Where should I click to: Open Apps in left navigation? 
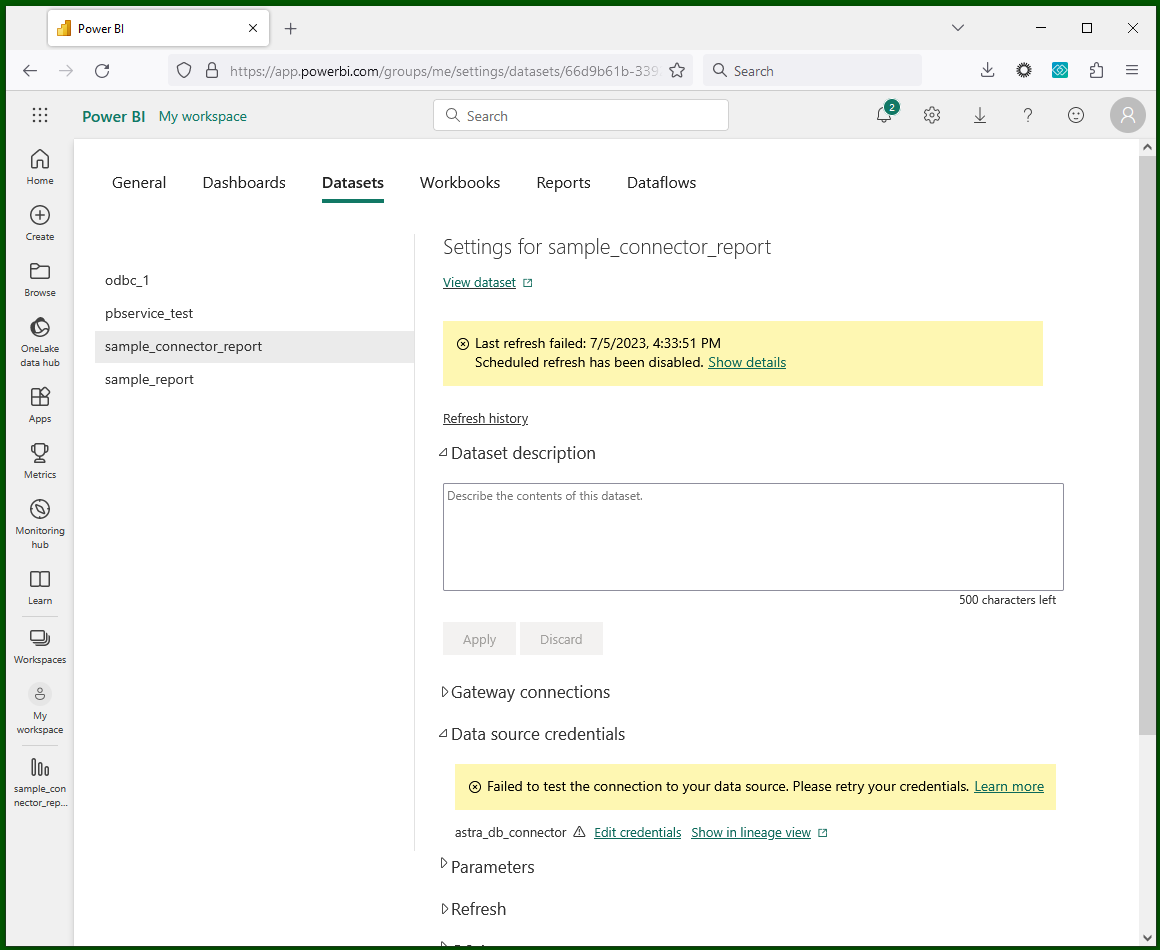tap(40, 405)
